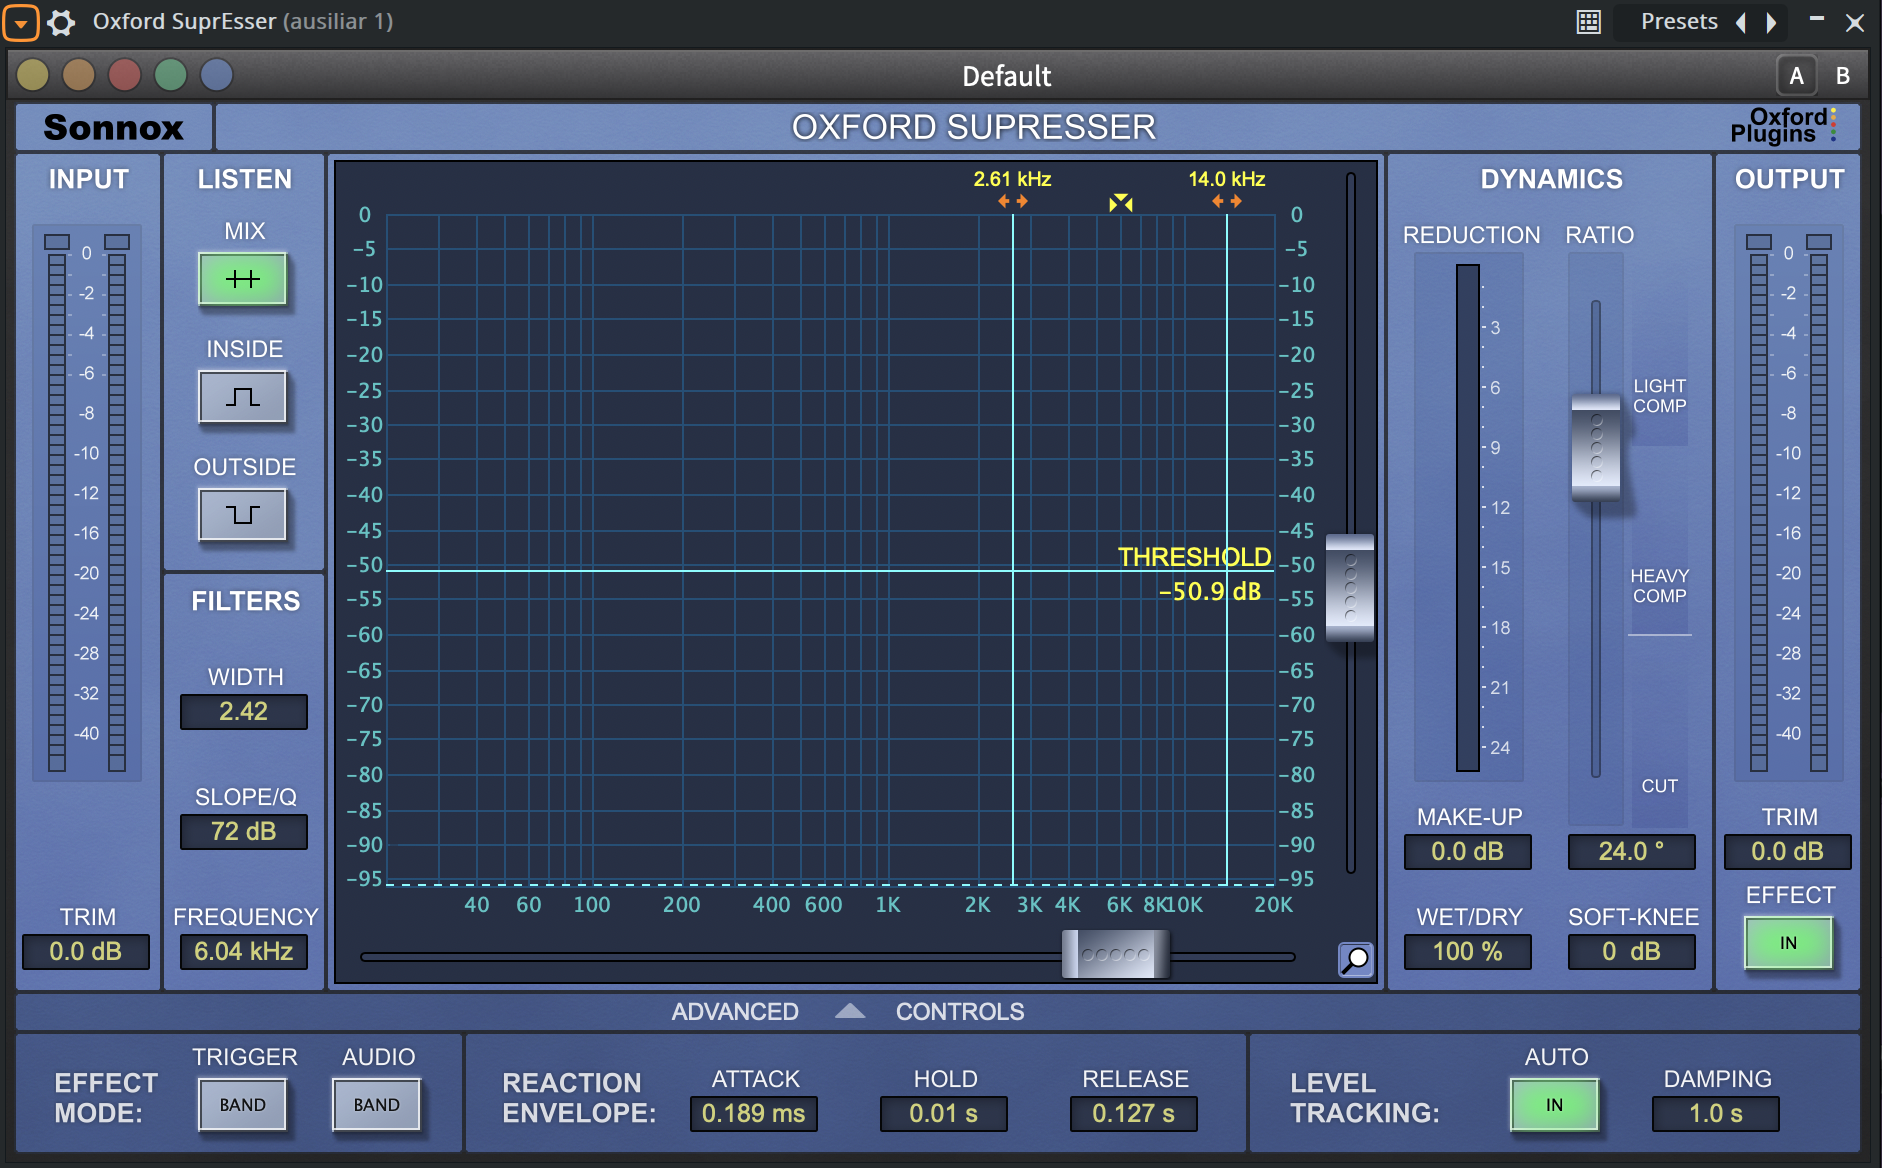
Task: Toggle the TRIGGER band mode button
Action: (x=243, y=1105)
